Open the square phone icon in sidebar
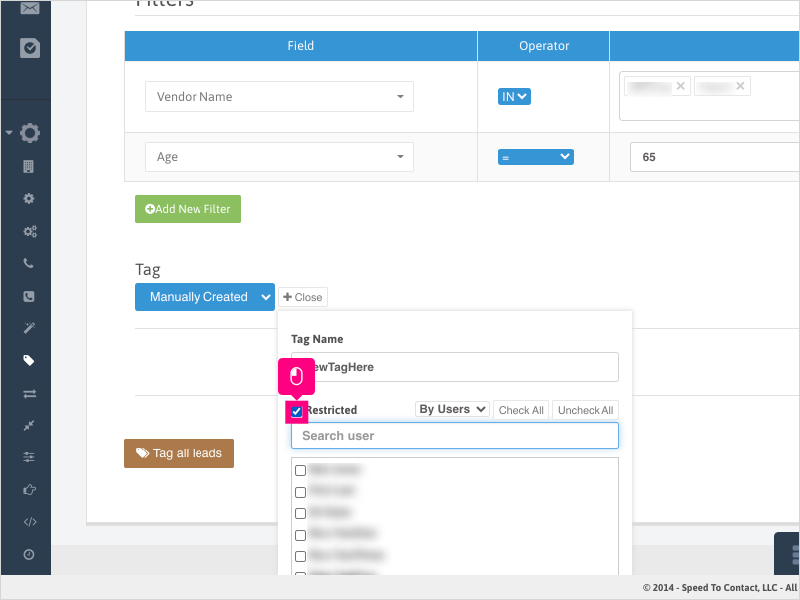The height and width of the screenshot is (600, 800). (29, 296)
